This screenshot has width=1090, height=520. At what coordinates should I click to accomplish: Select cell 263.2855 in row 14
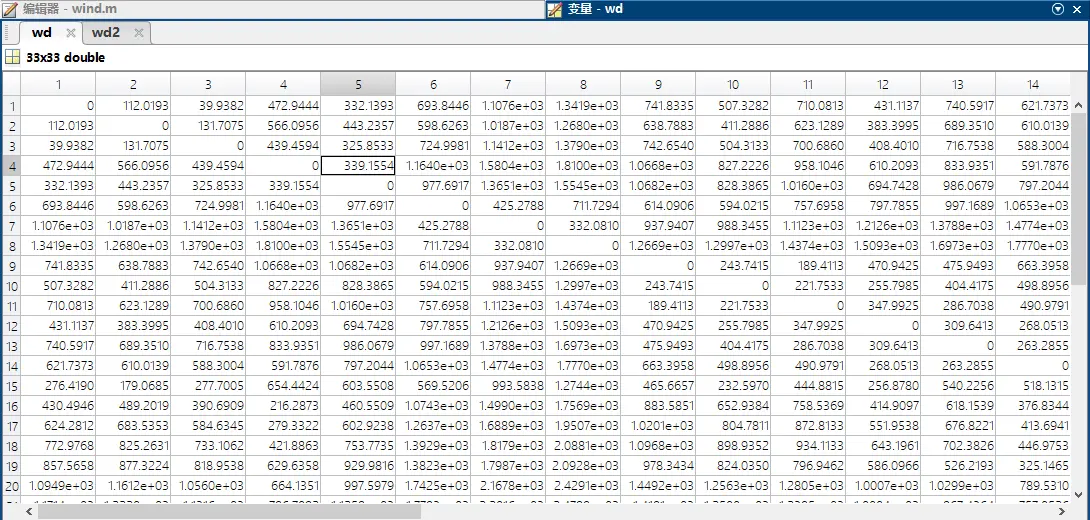point(958,366)
